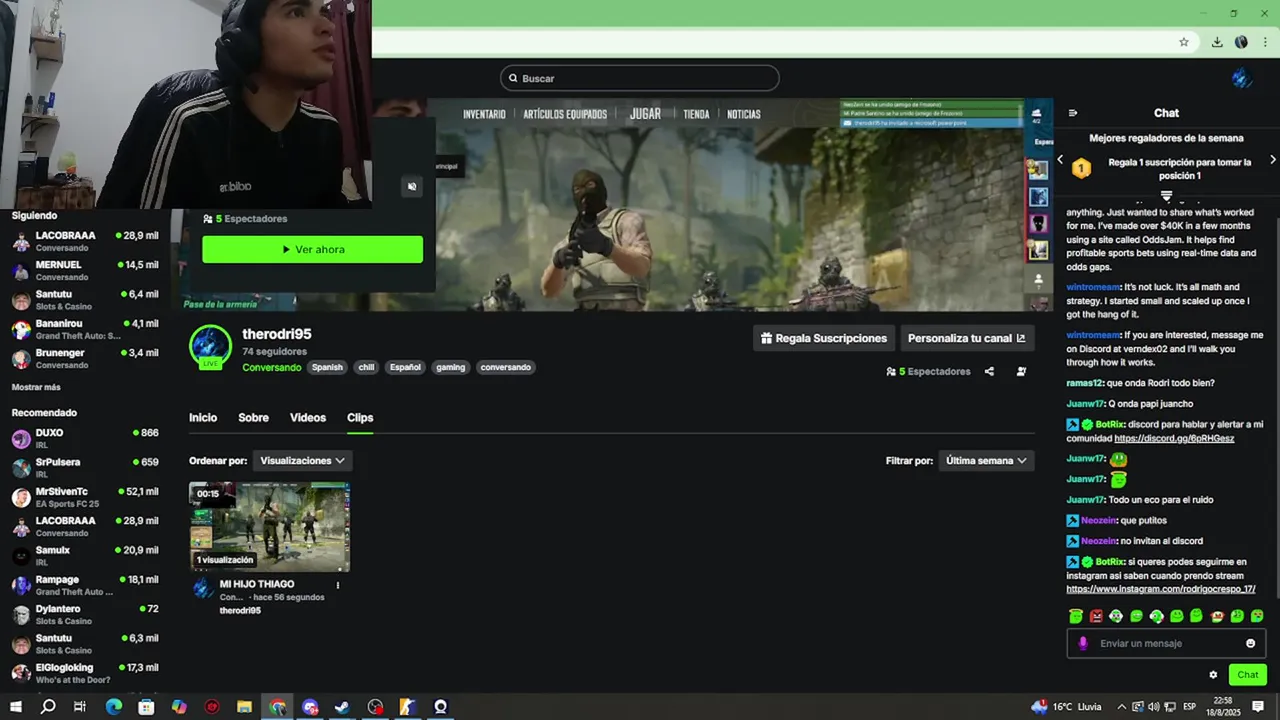Open Samulx recommended channel
This screenshot has width=1280, height=720.
click(85, 555)
